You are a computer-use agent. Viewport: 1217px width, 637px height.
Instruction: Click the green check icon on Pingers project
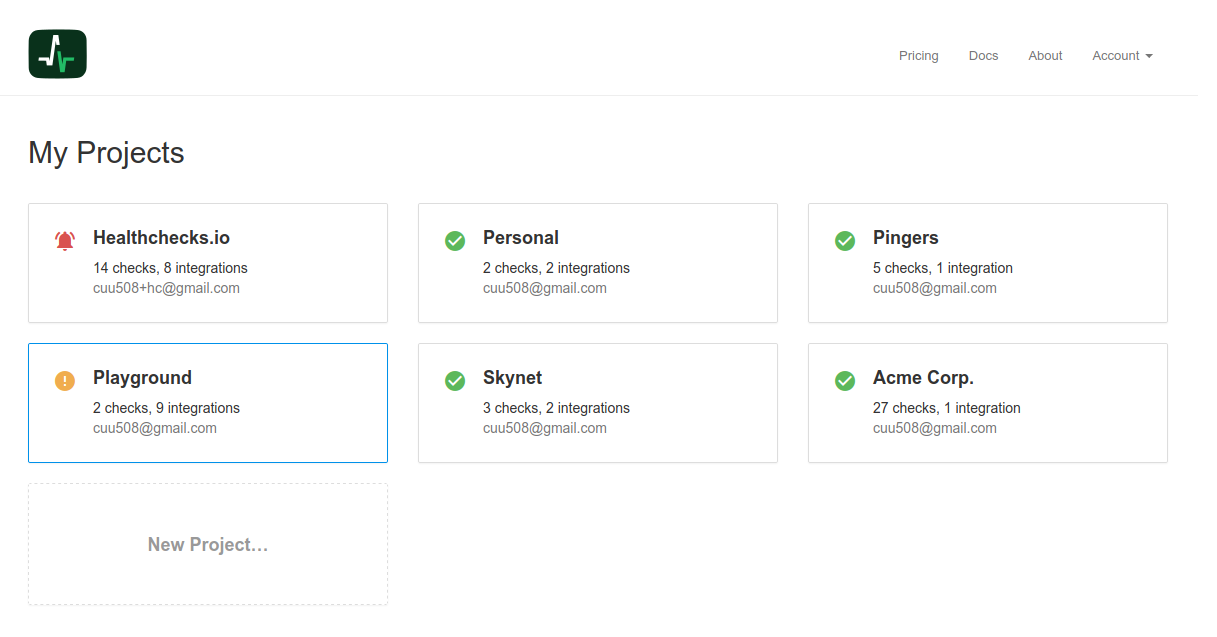coord(845,240)
